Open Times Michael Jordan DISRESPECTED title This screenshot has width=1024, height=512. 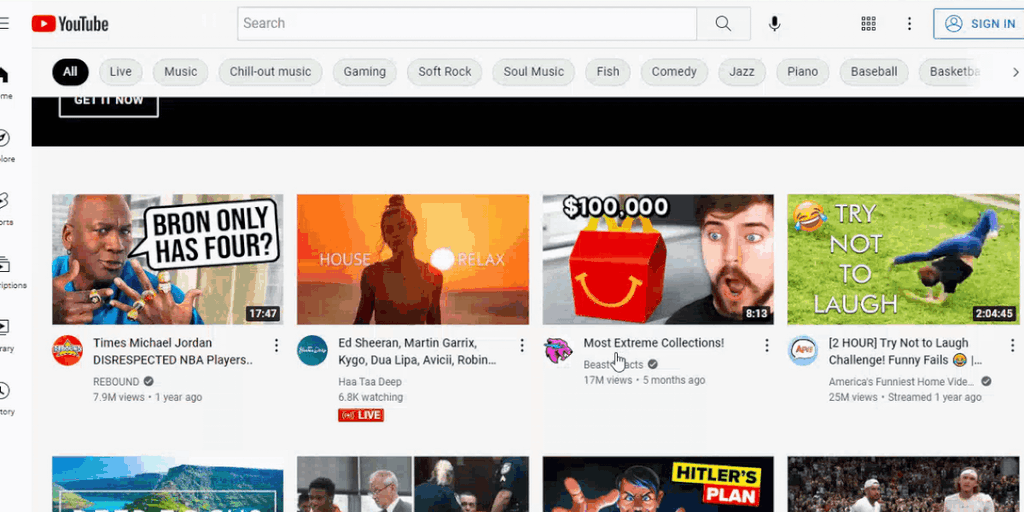tap(172, 351)
